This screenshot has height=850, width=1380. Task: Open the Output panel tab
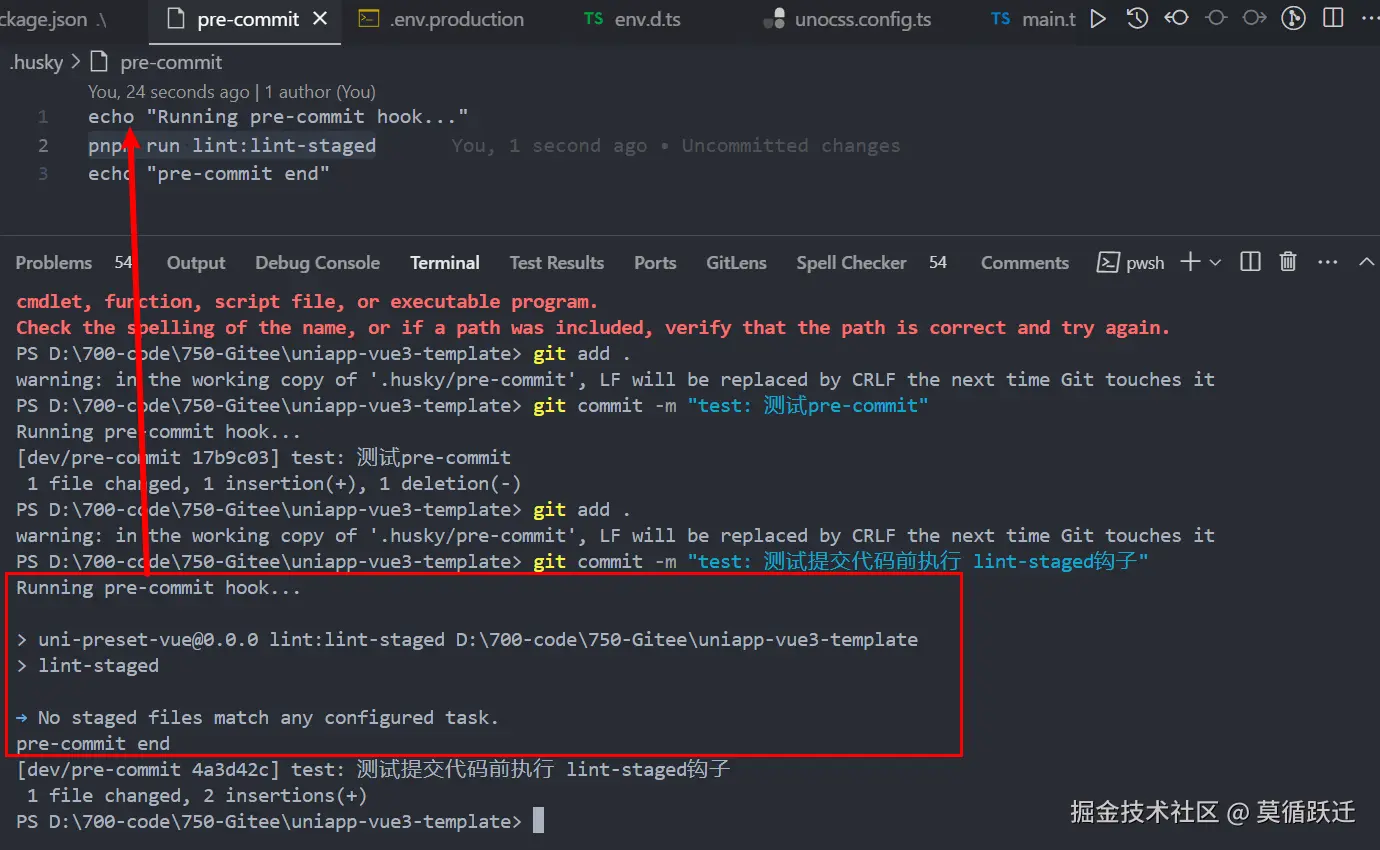click(x=196, y=263)
